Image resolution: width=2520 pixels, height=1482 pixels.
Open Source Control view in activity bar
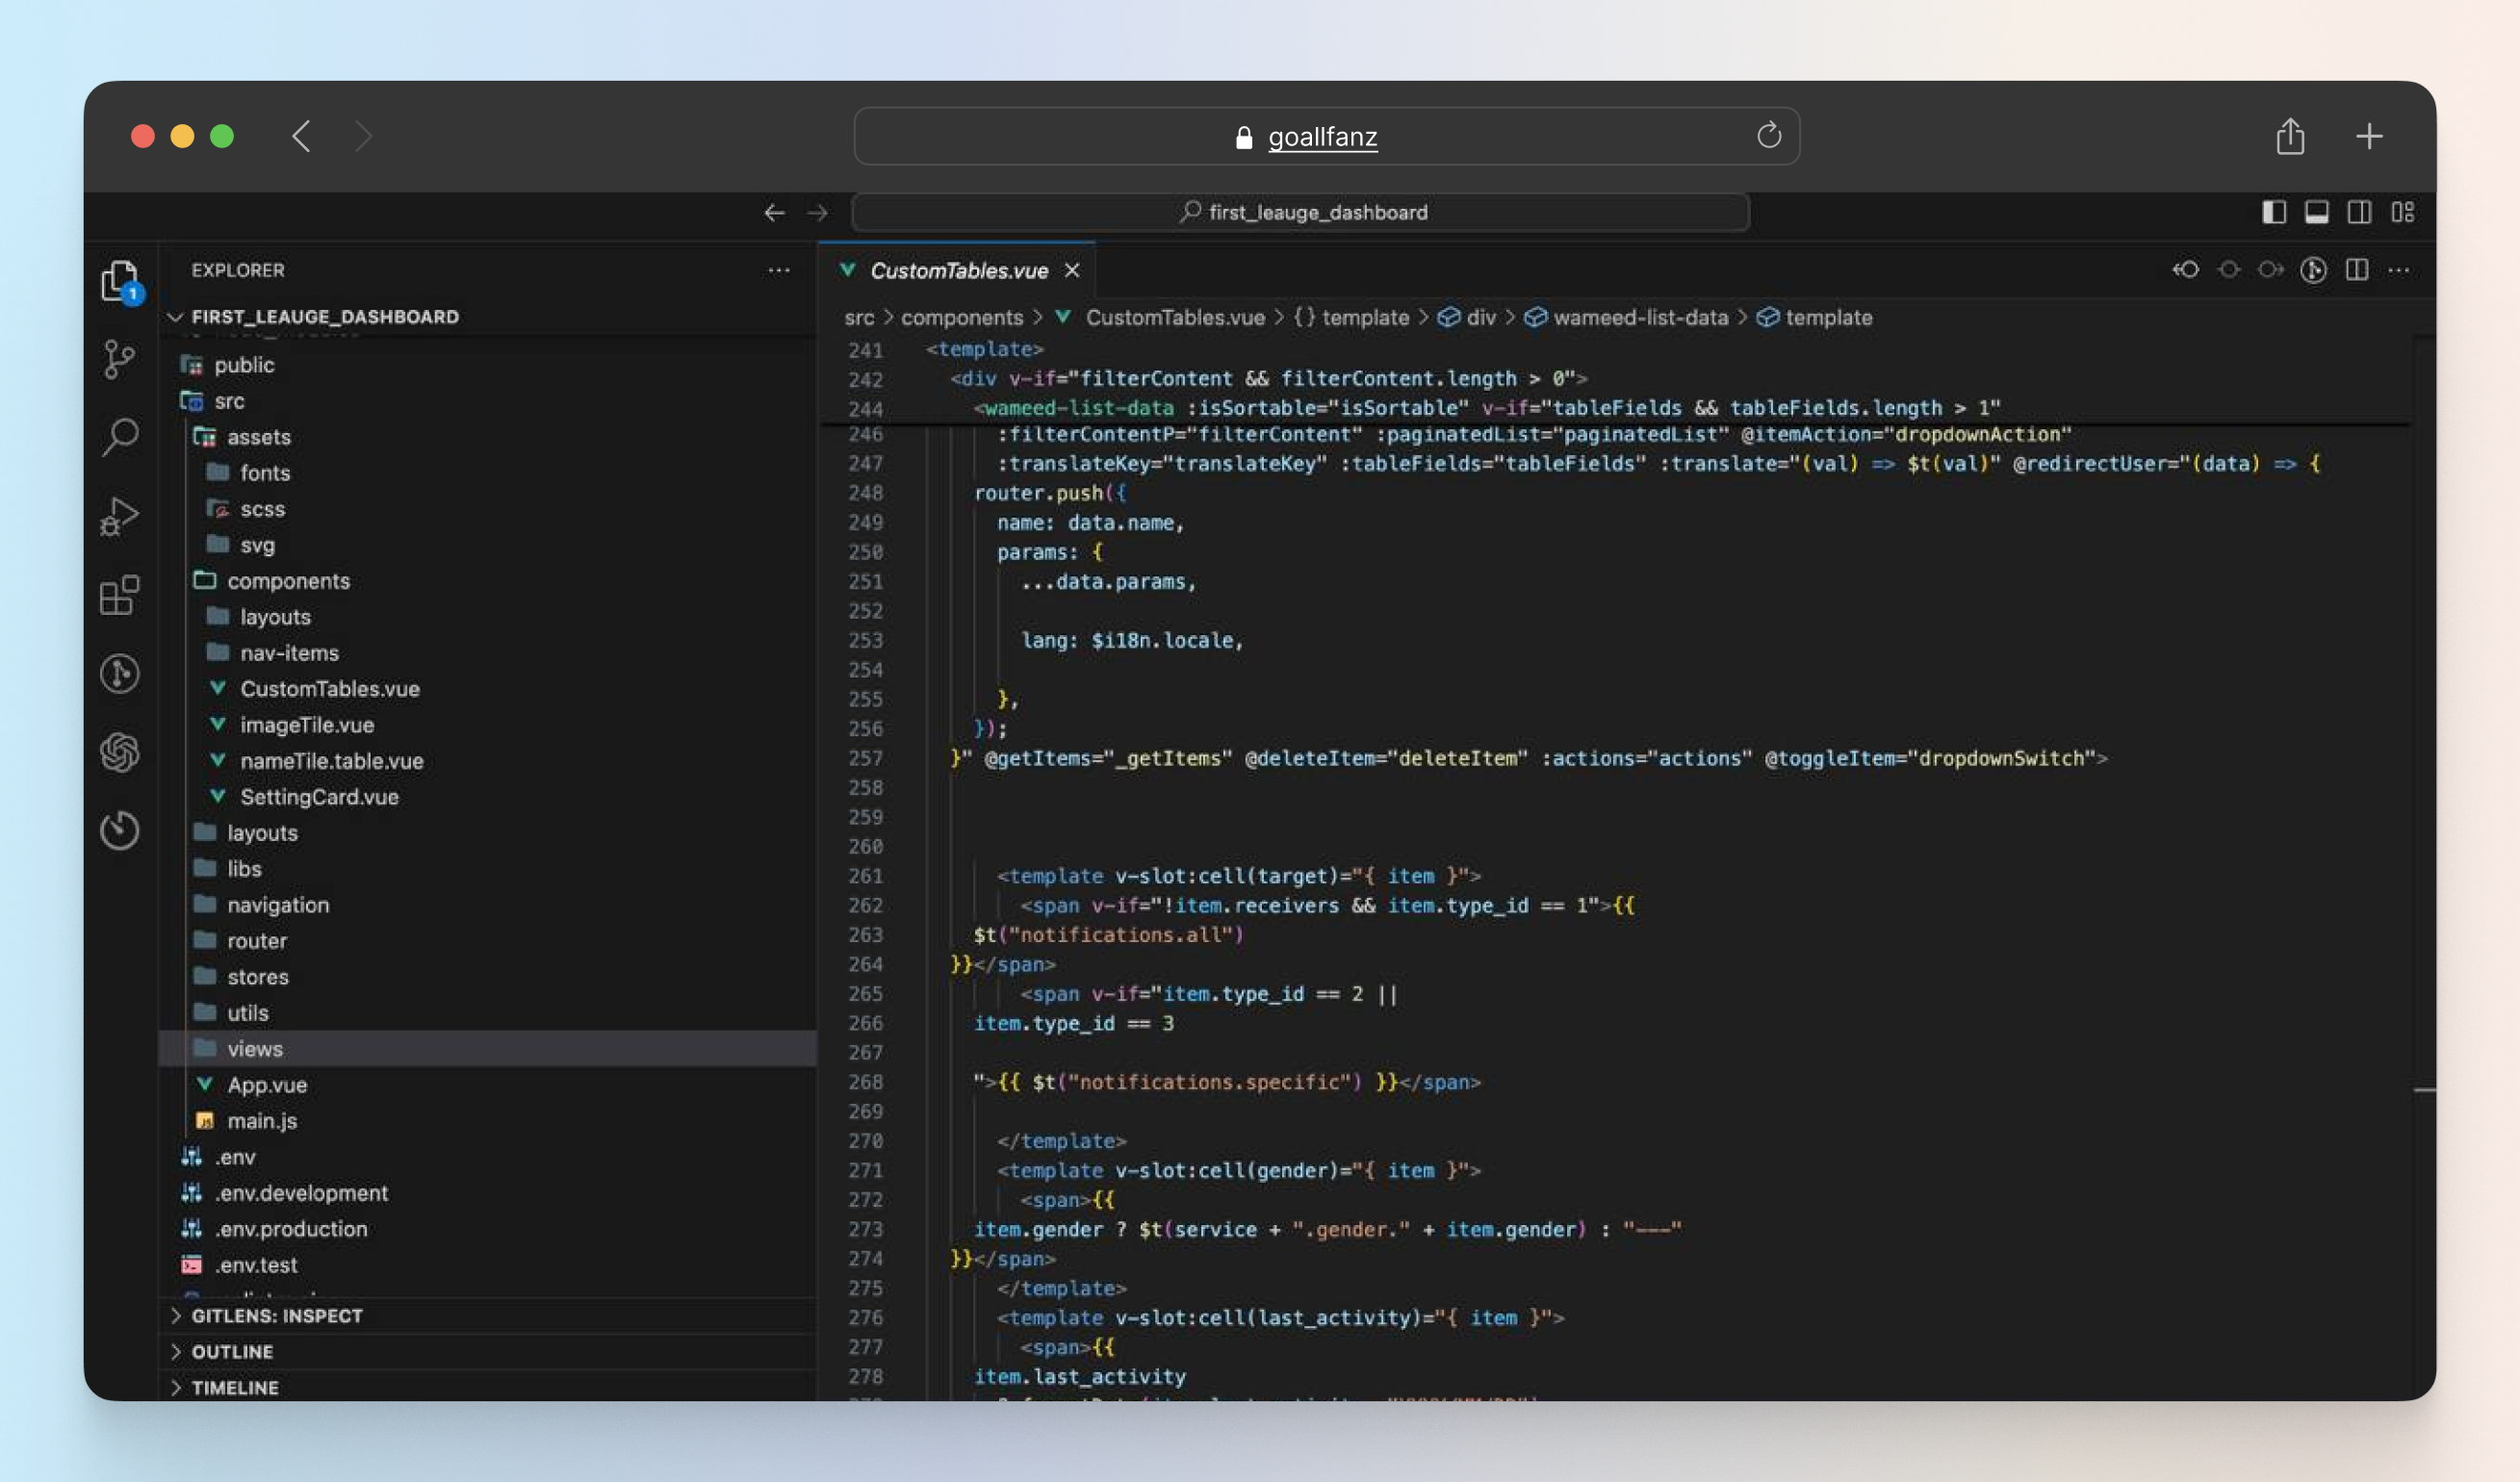pos(120,359)
